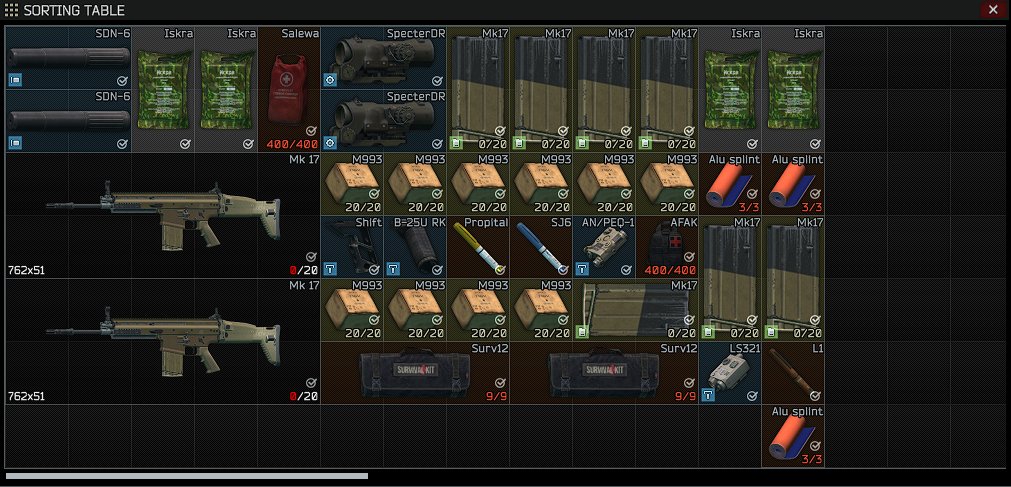Select the Iskra ration next to Salewa
The width and height of the screenshot is (1011, 487).
[x=226, y=89]
